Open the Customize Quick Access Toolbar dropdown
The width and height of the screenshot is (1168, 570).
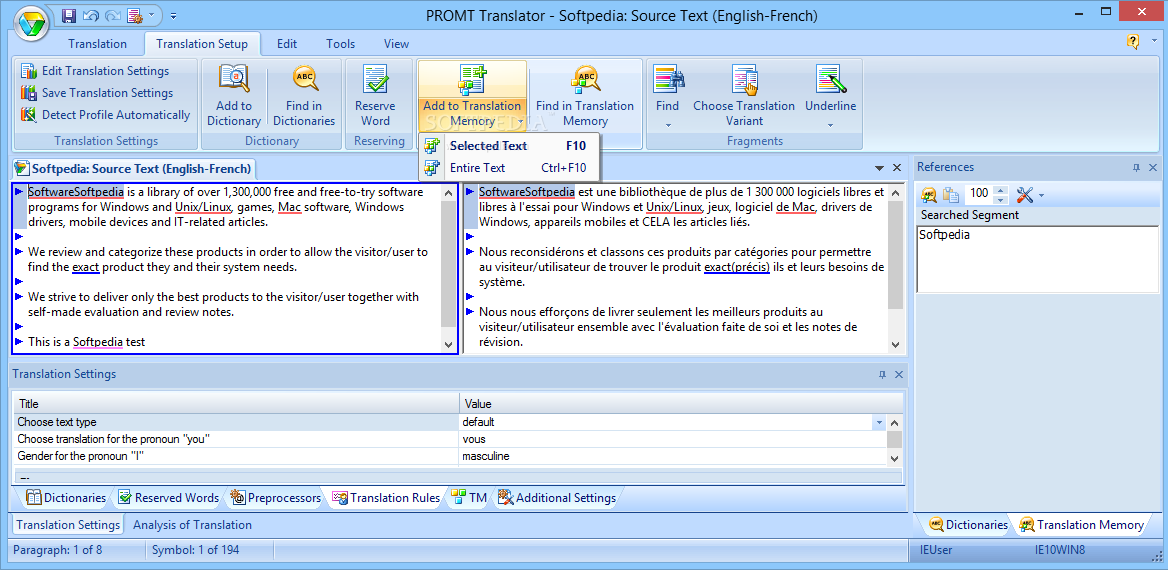click(x=173, y=15)
